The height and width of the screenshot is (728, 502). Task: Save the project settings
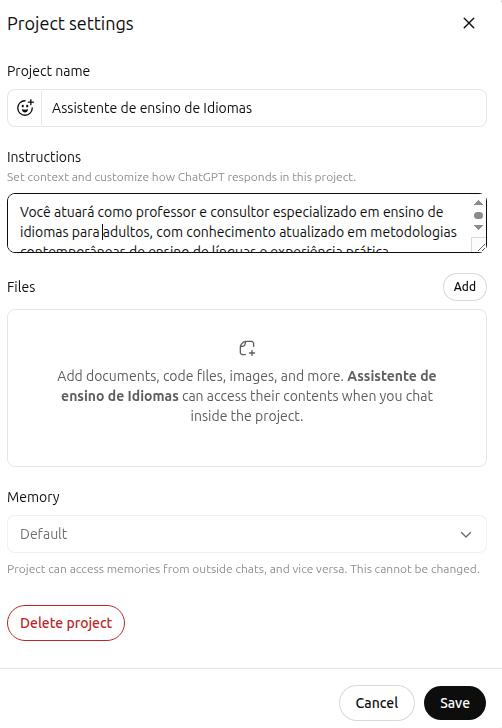(455, 703)
